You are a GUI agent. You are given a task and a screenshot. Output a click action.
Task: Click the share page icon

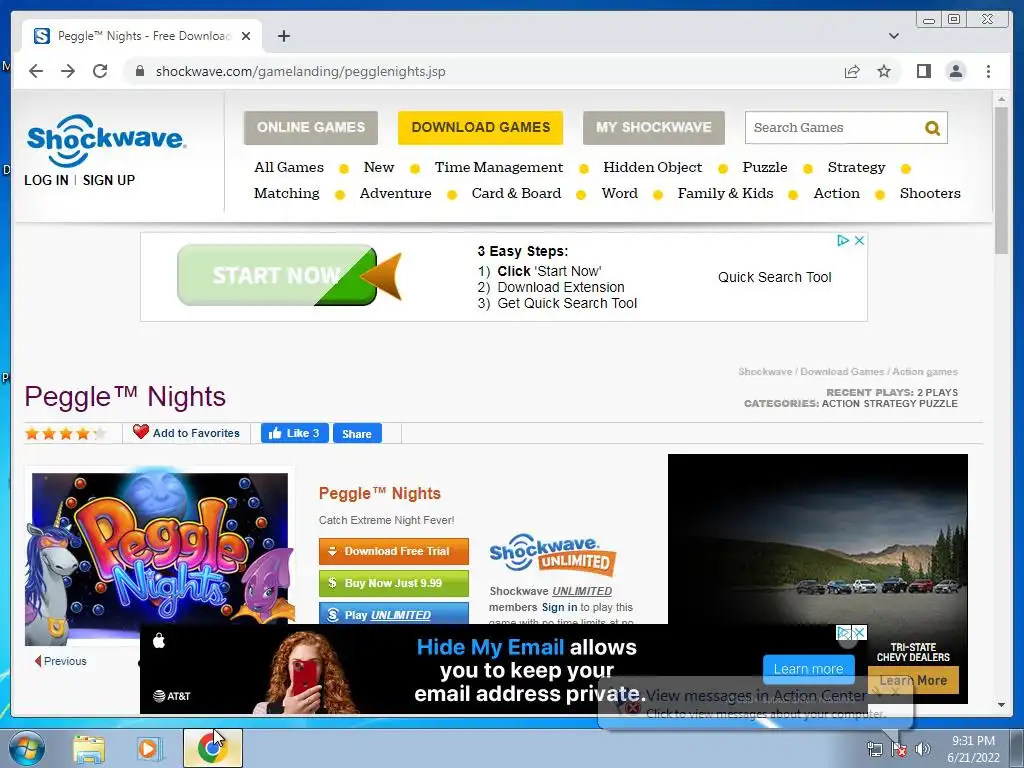(x=852, y=71)
